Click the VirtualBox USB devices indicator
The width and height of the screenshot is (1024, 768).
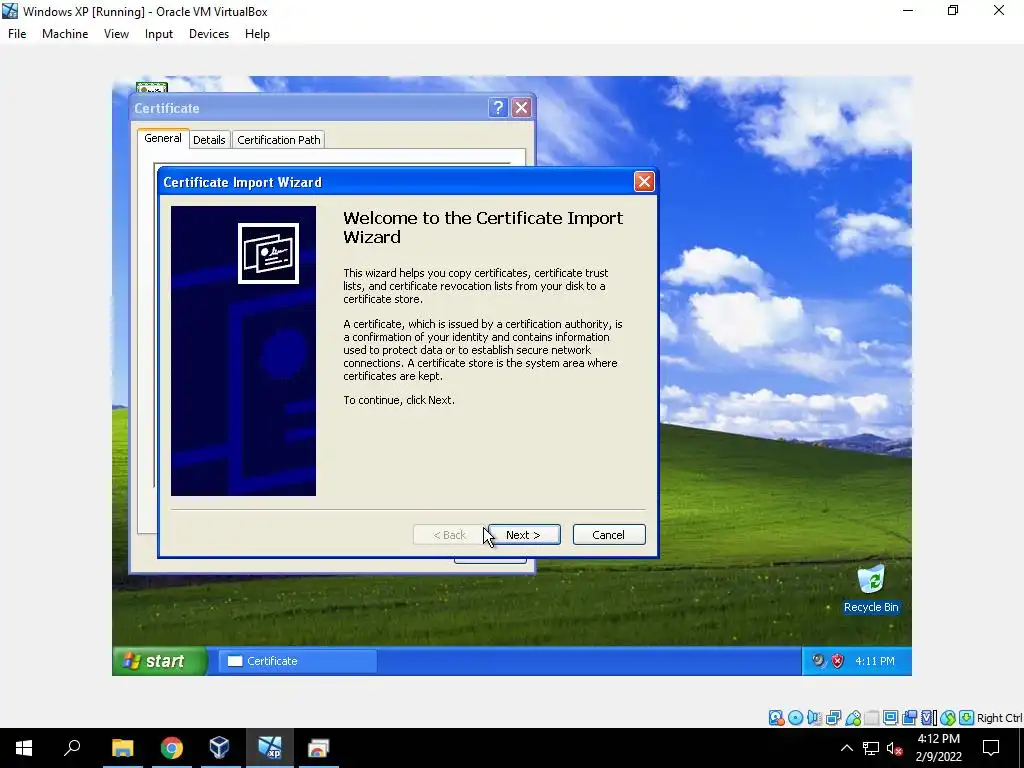[x=853, y=718]
